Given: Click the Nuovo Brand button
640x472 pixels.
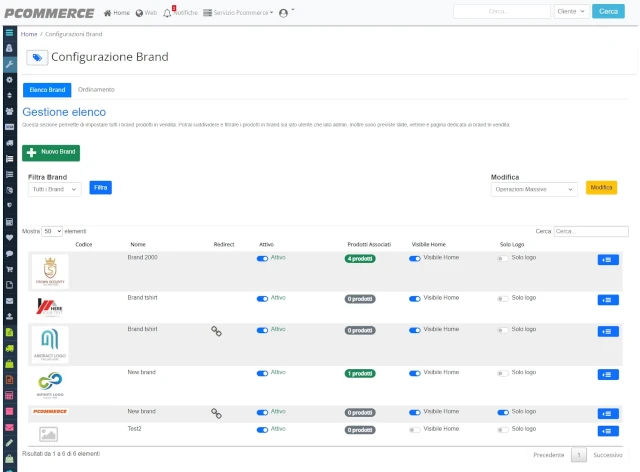Looking at the screenshot, I should pyautogui.click(x=51, y=153).
